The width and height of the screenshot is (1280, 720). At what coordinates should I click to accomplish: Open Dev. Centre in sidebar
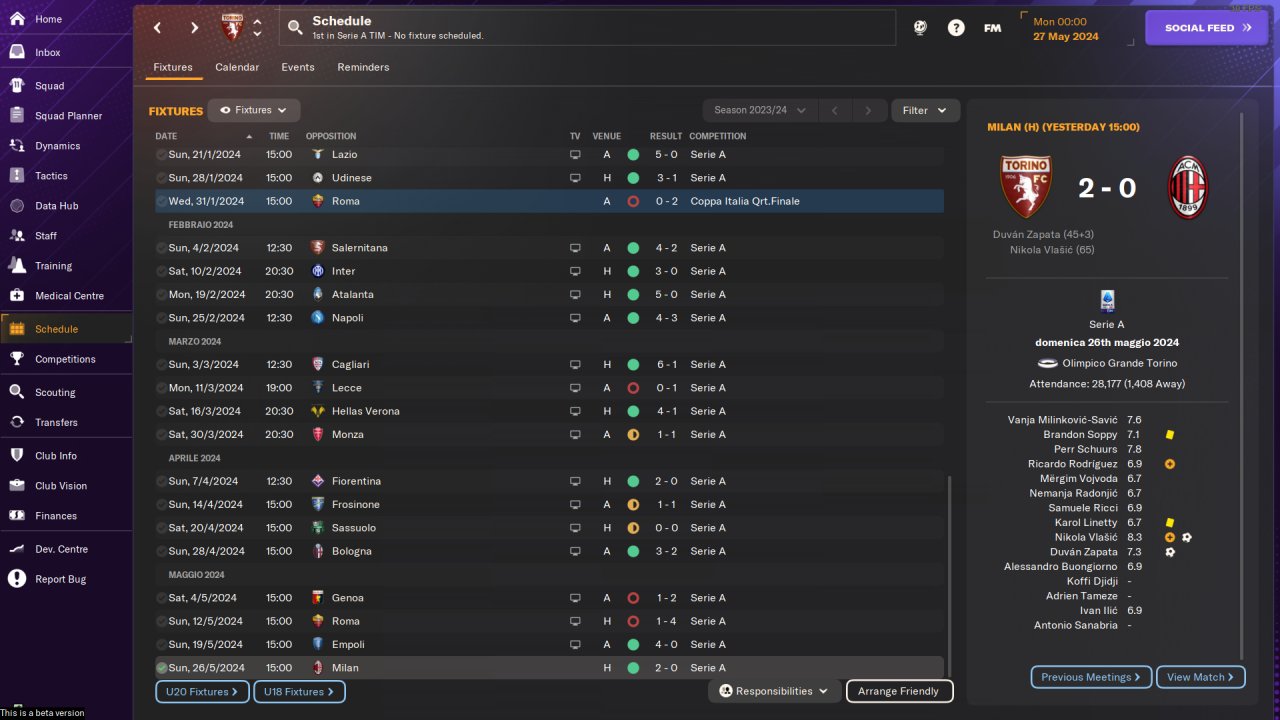61,549
